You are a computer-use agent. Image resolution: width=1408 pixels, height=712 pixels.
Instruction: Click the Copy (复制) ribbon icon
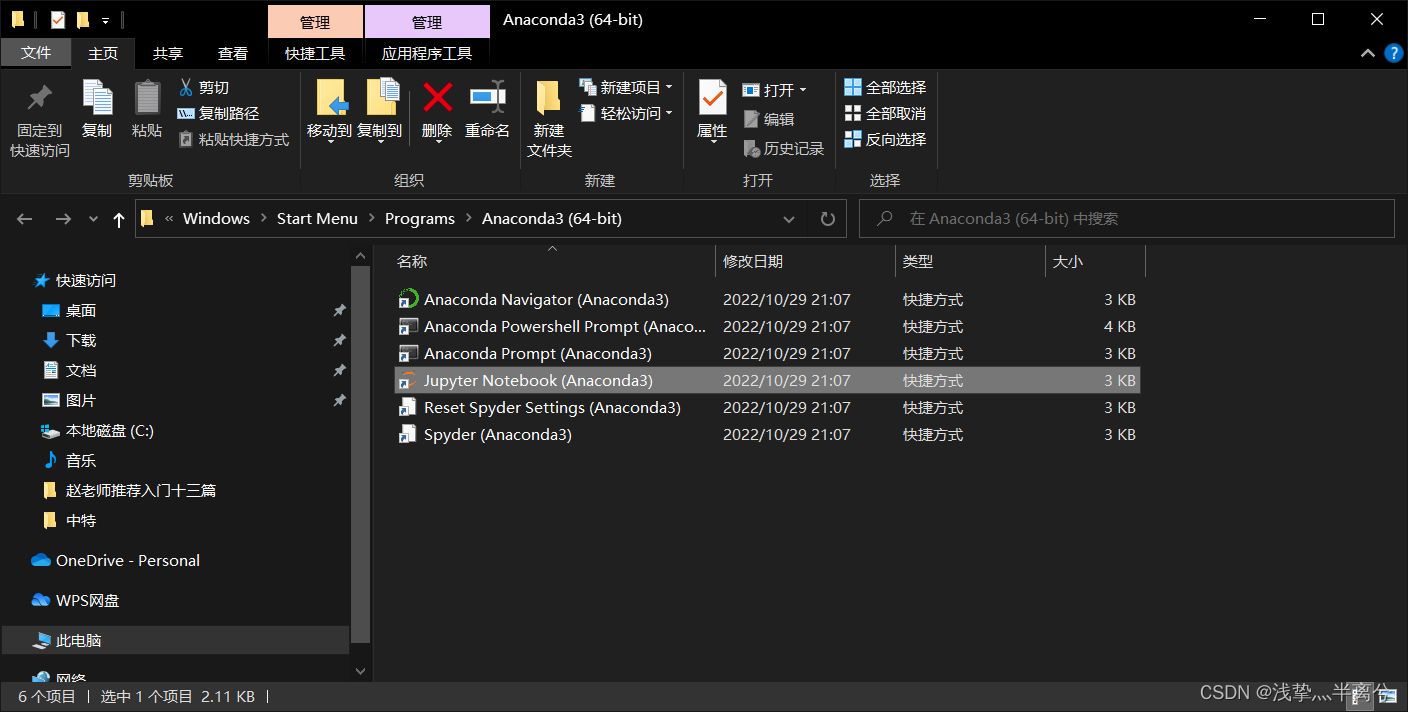click(97, 98)
